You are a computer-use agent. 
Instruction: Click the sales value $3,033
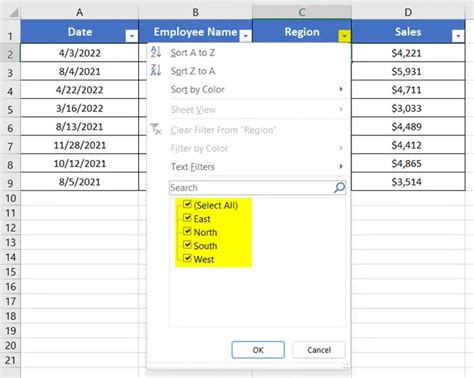[408, 108]
